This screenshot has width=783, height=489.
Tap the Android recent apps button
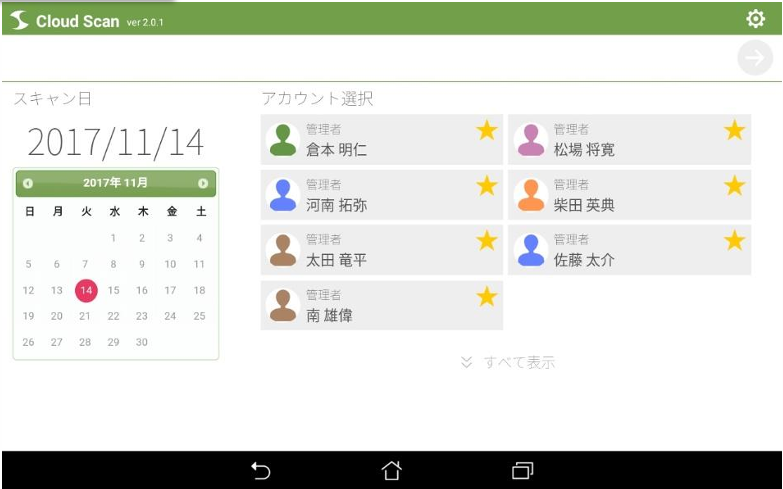[522, 471]
